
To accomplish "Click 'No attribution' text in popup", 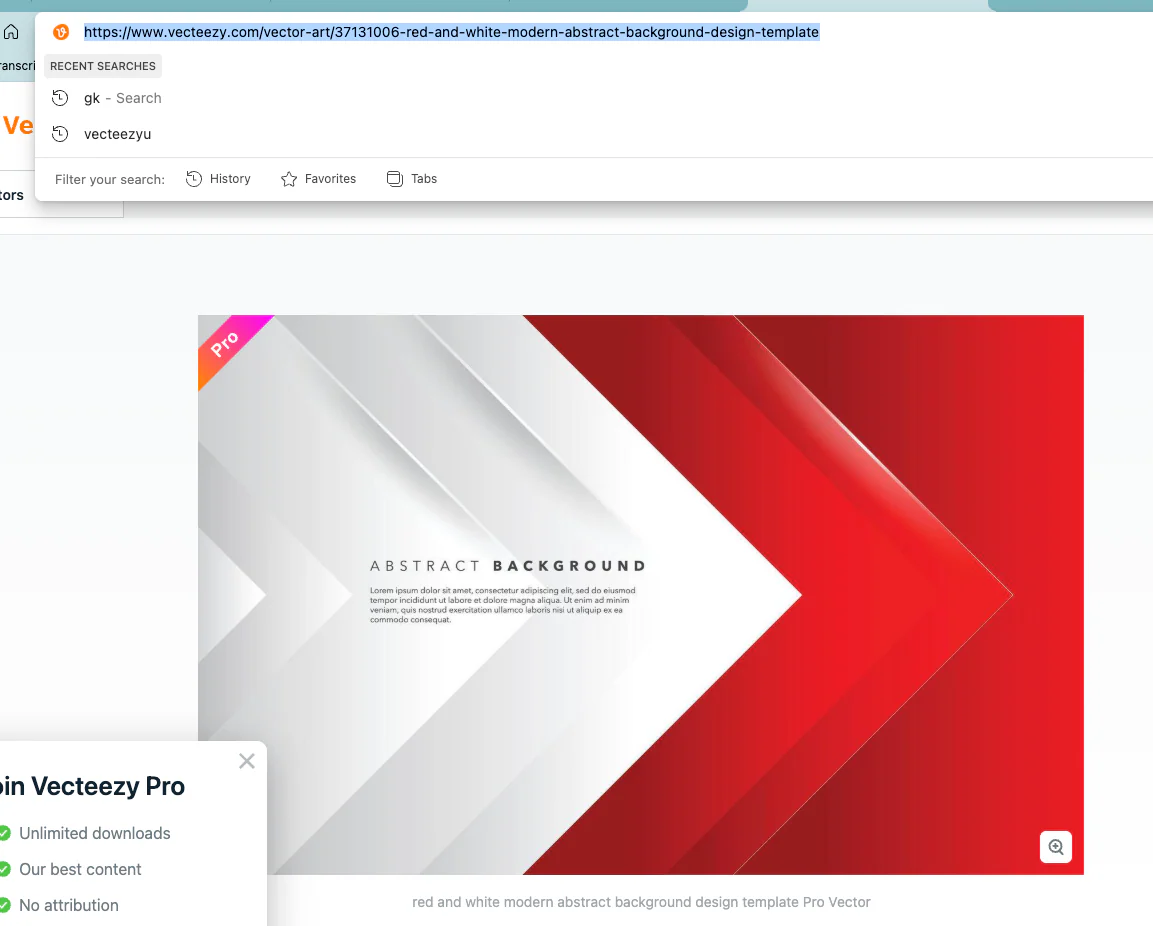I will coord(69,905).
